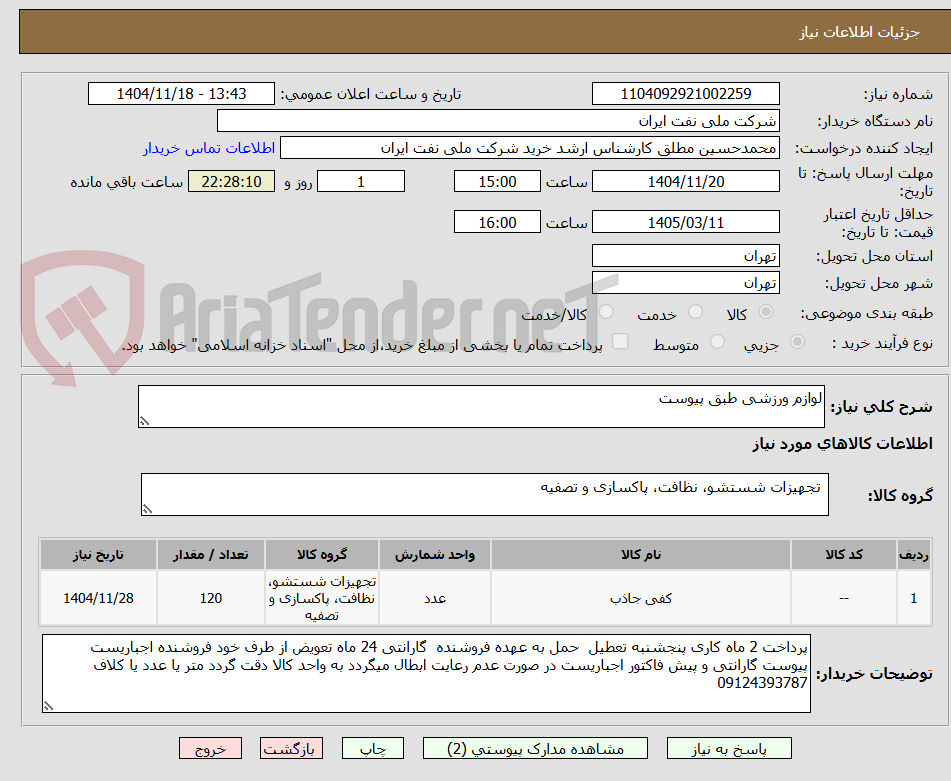The width and height of the screenshot is (951, 781).
Task: Click the گروه کالا table header
Action: coord(322,555)
